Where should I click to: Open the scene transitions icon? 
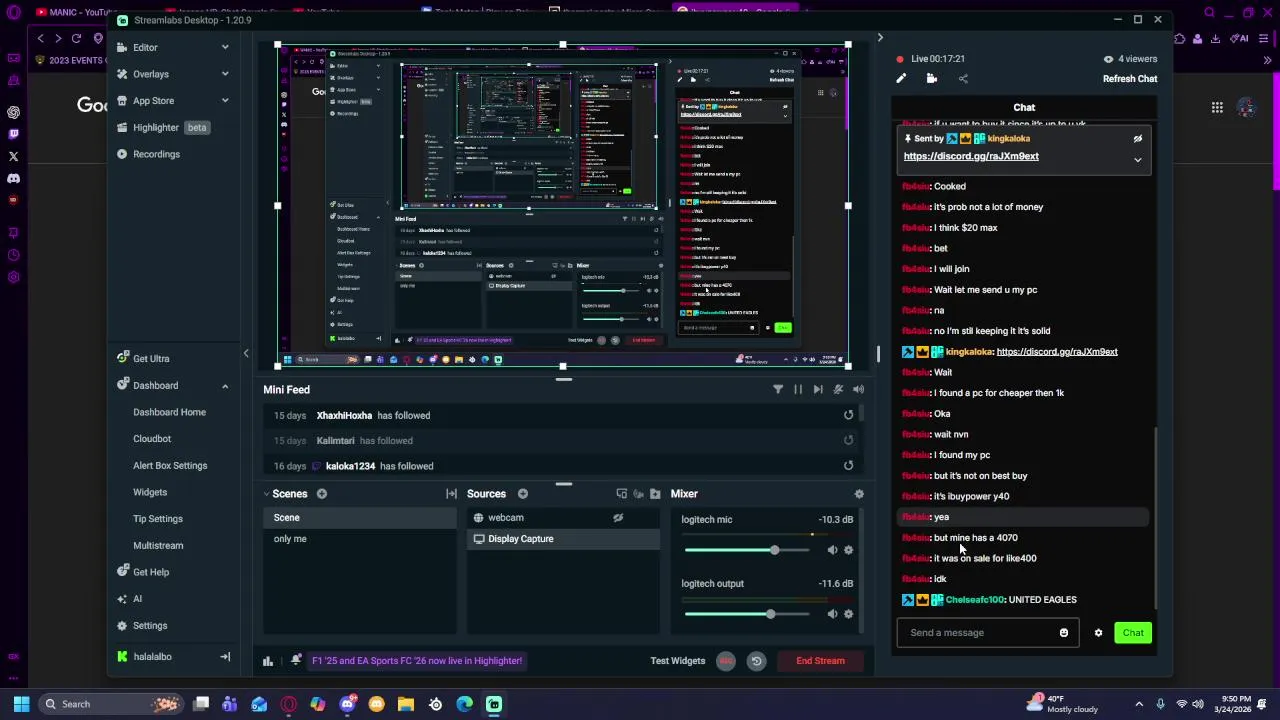click(451, 494)
